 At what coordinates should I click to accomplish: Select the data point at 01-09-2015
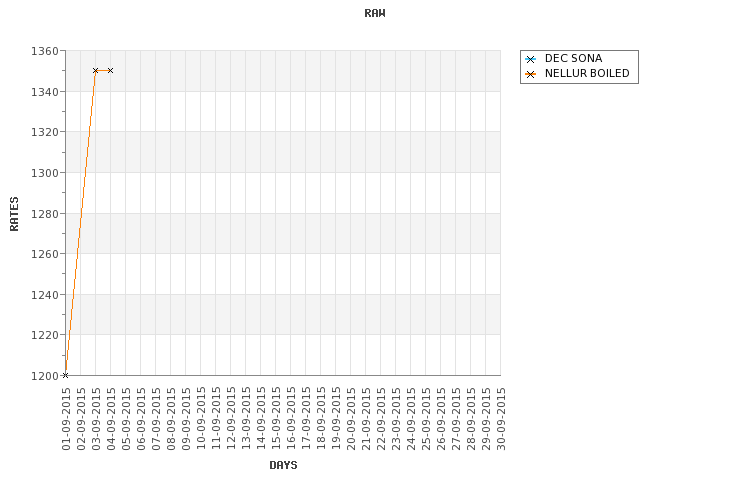[x=66, y=375]
